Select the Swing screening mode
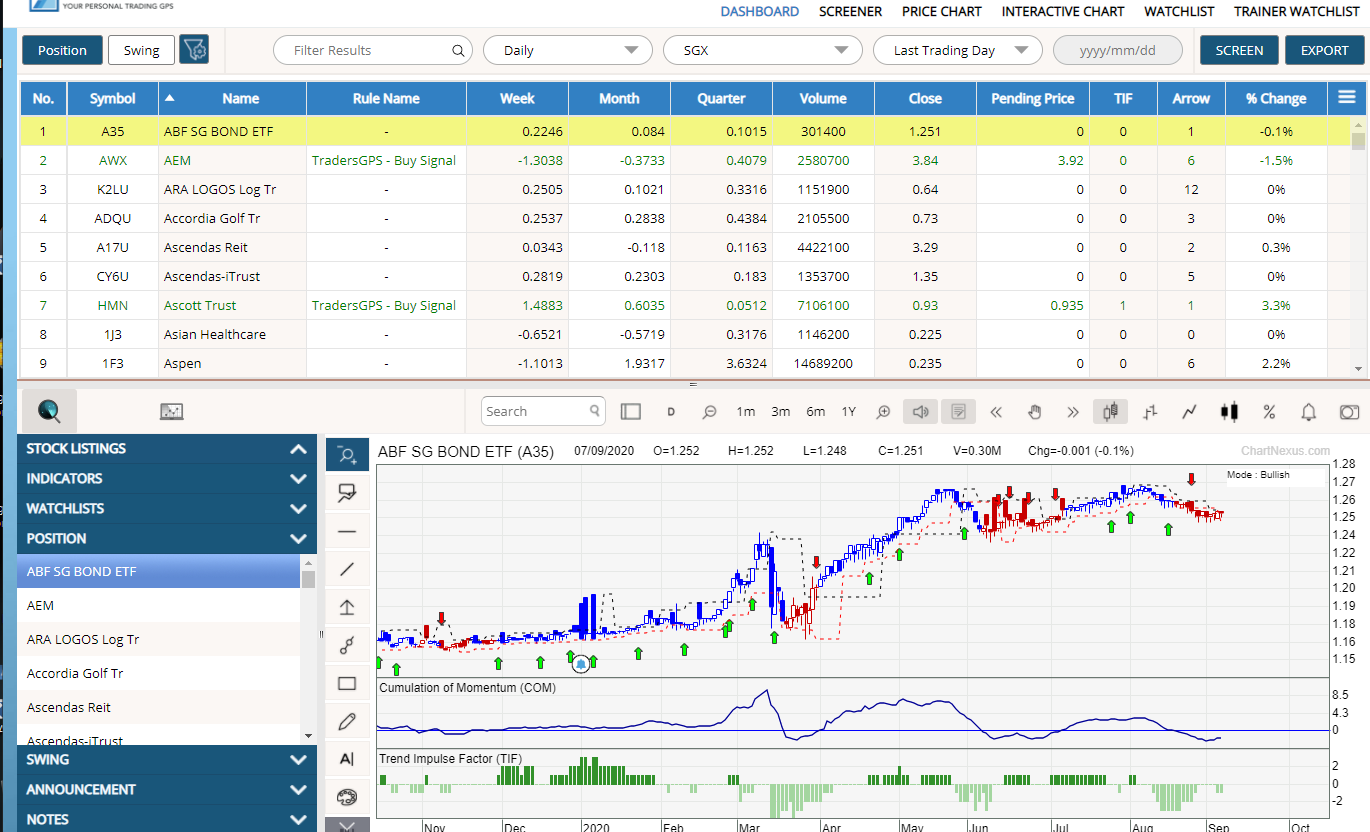 point(141,50)
